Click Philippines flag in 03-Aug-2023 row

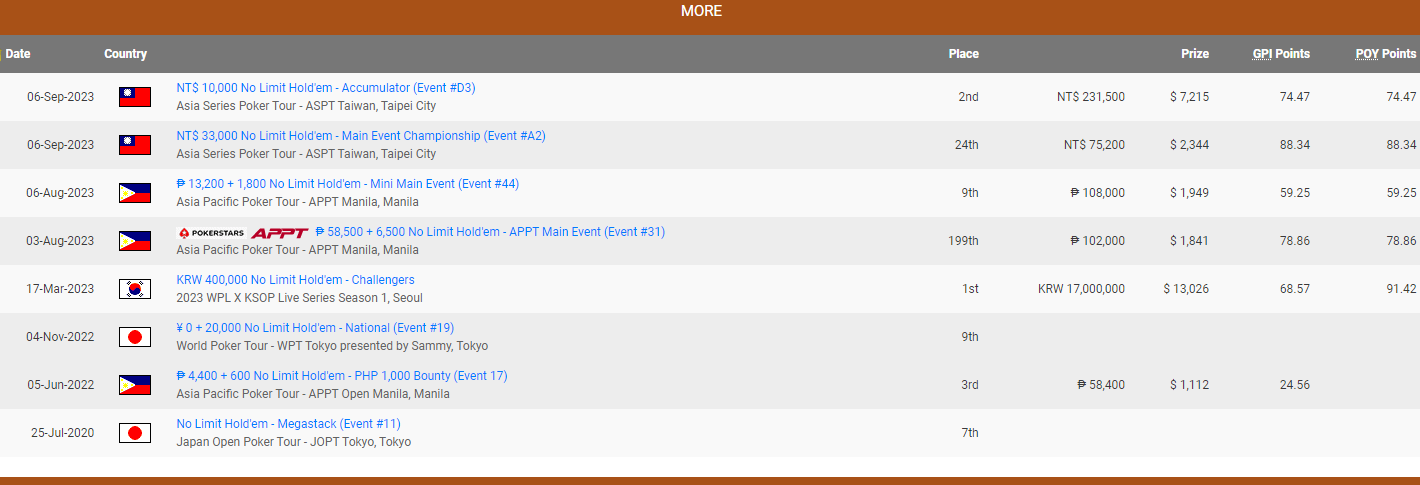point(134,241)
